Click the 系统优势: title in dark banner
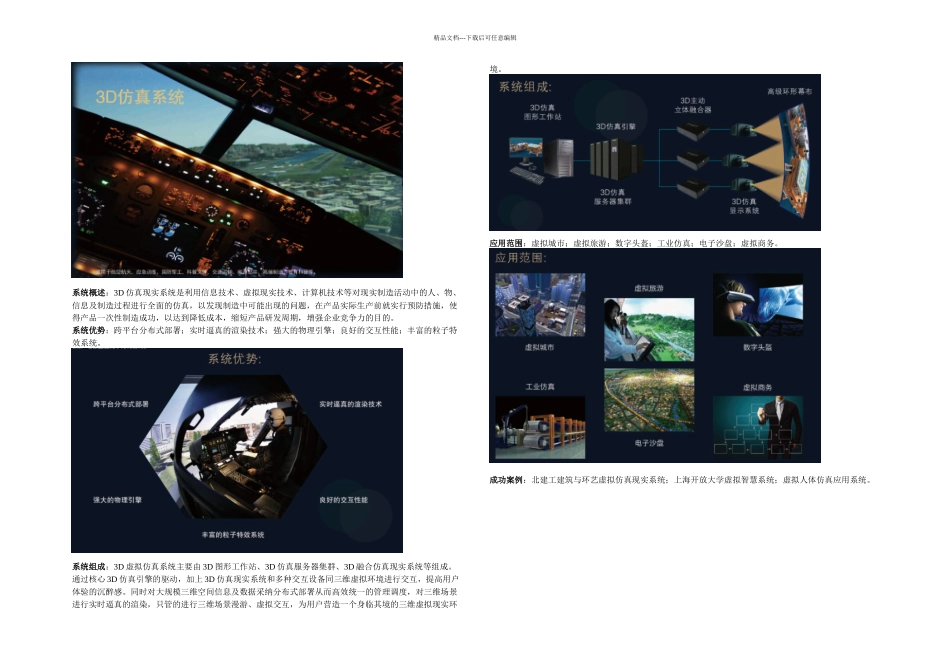Image resolution: width=950 pixels, height=672 pixels. (235, 359)
